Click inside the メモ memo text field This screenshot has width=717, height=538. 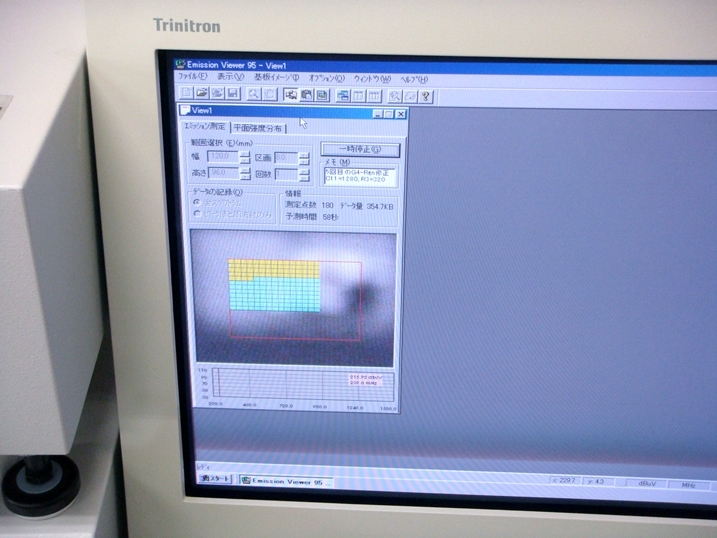[x=359, y=176]
